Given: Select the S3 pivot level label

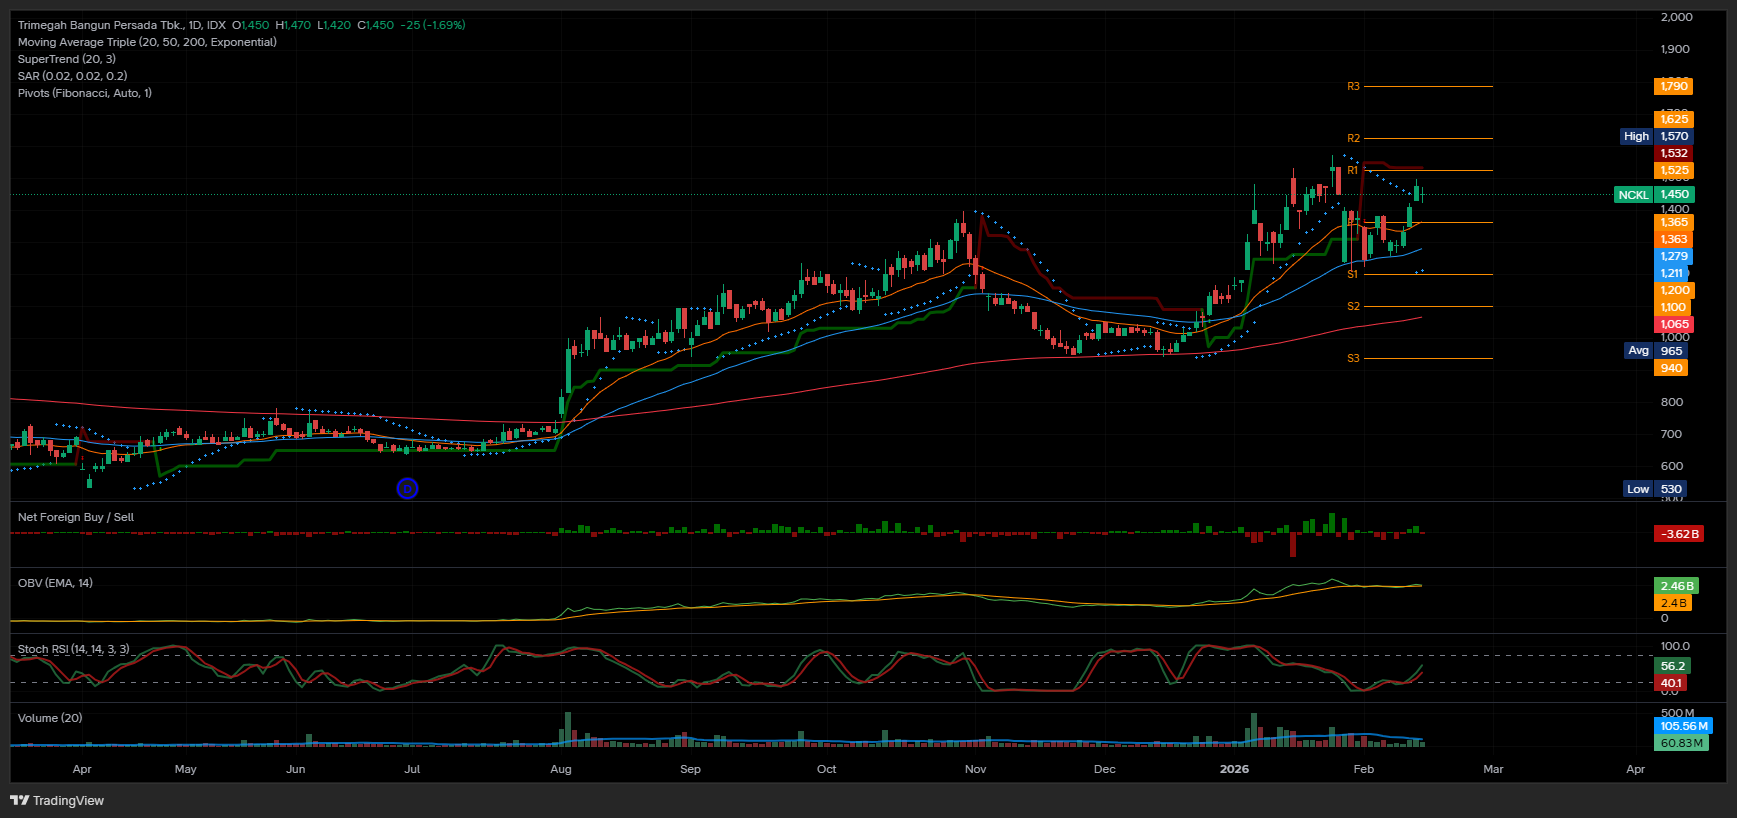Looking at the screenshot, I should pos(1353,358).
